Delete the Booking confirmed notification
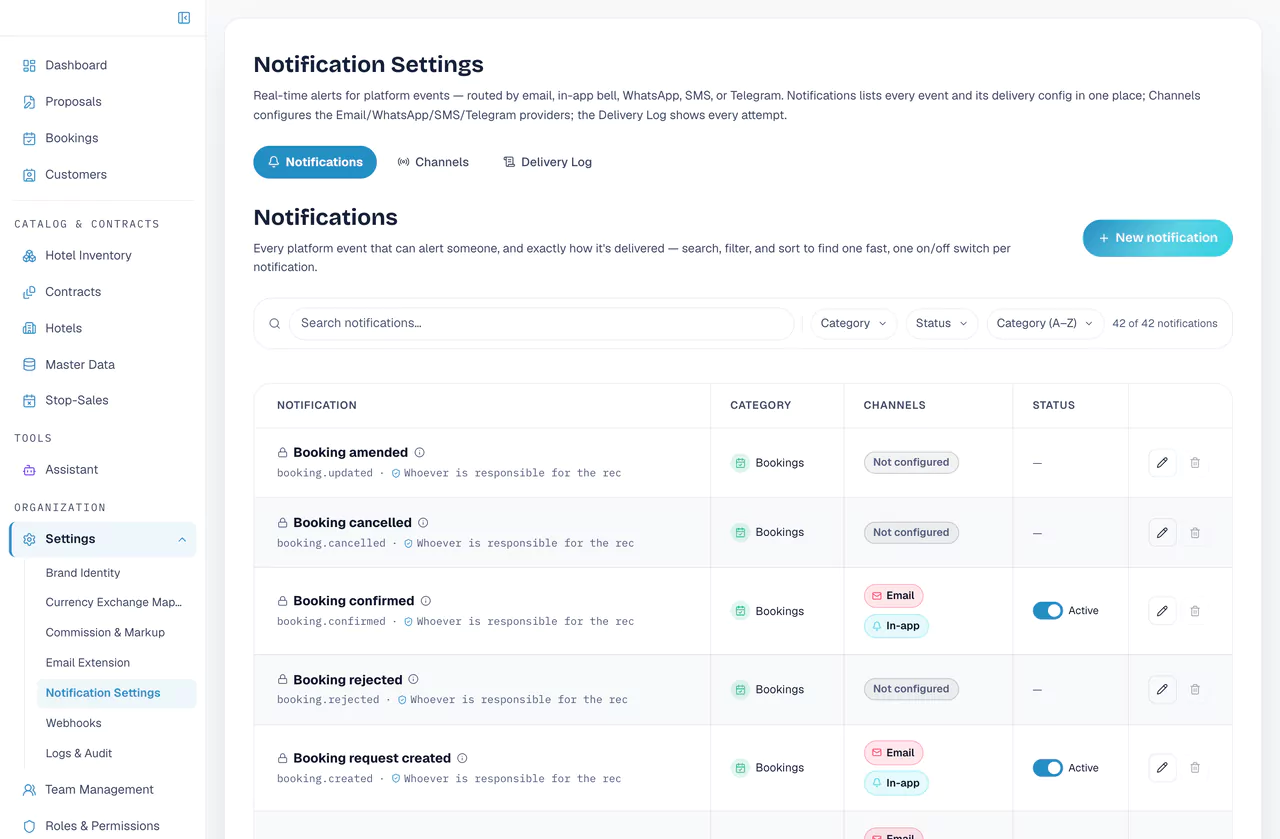 tap(1195, 611)
